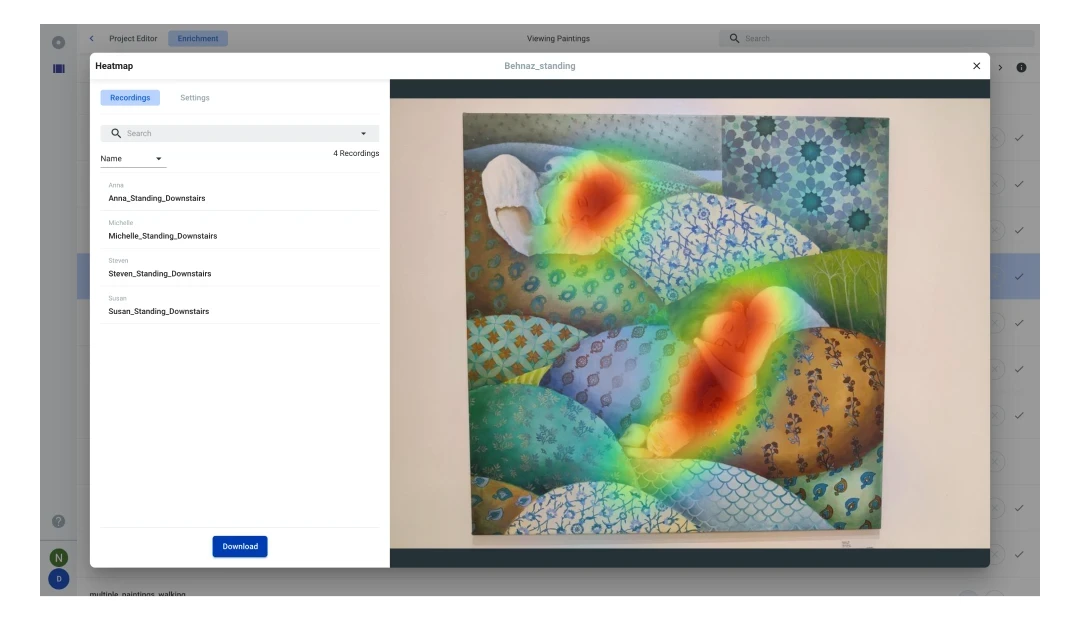Select Steven_Standing_Downstairs recording
The height and width of the screenshot is (621, 1080).
click(x=240, y=268)
